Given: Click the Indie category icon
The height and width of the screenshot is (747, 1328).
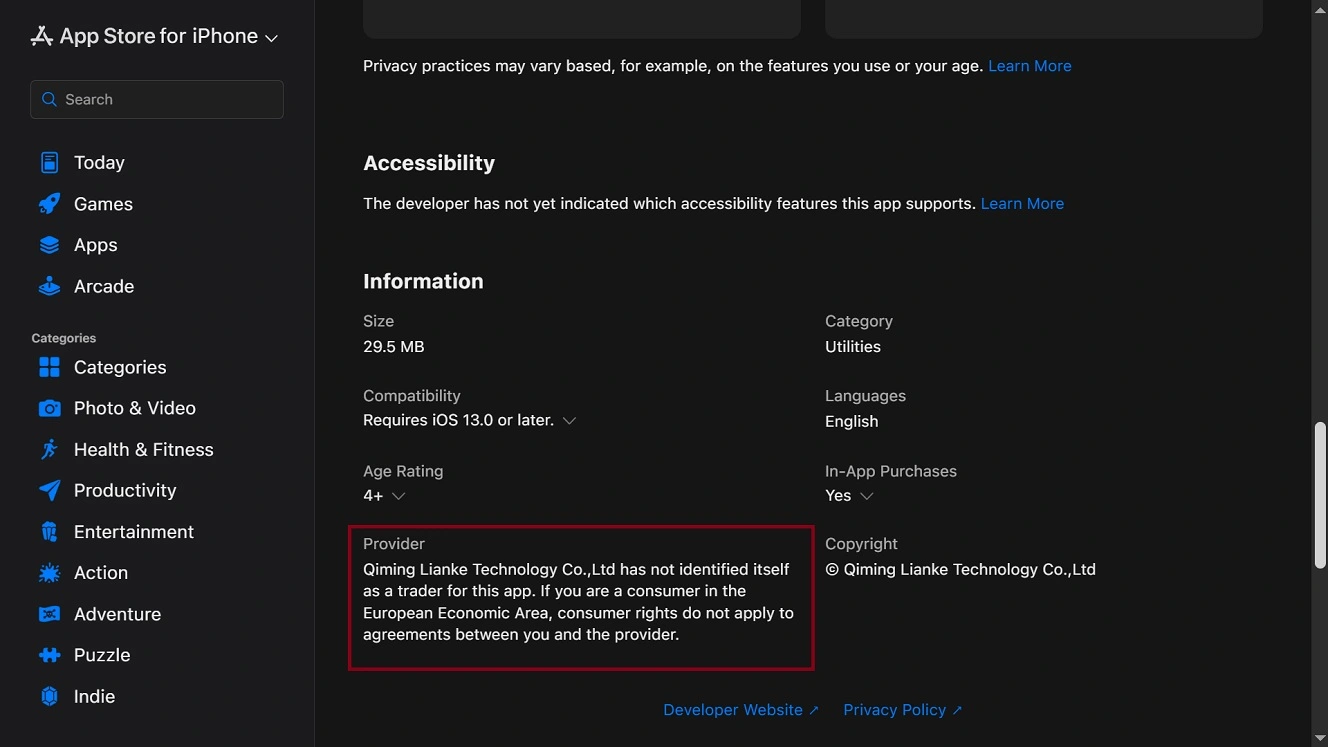Looking at the screenshot, I should point(49,696).
